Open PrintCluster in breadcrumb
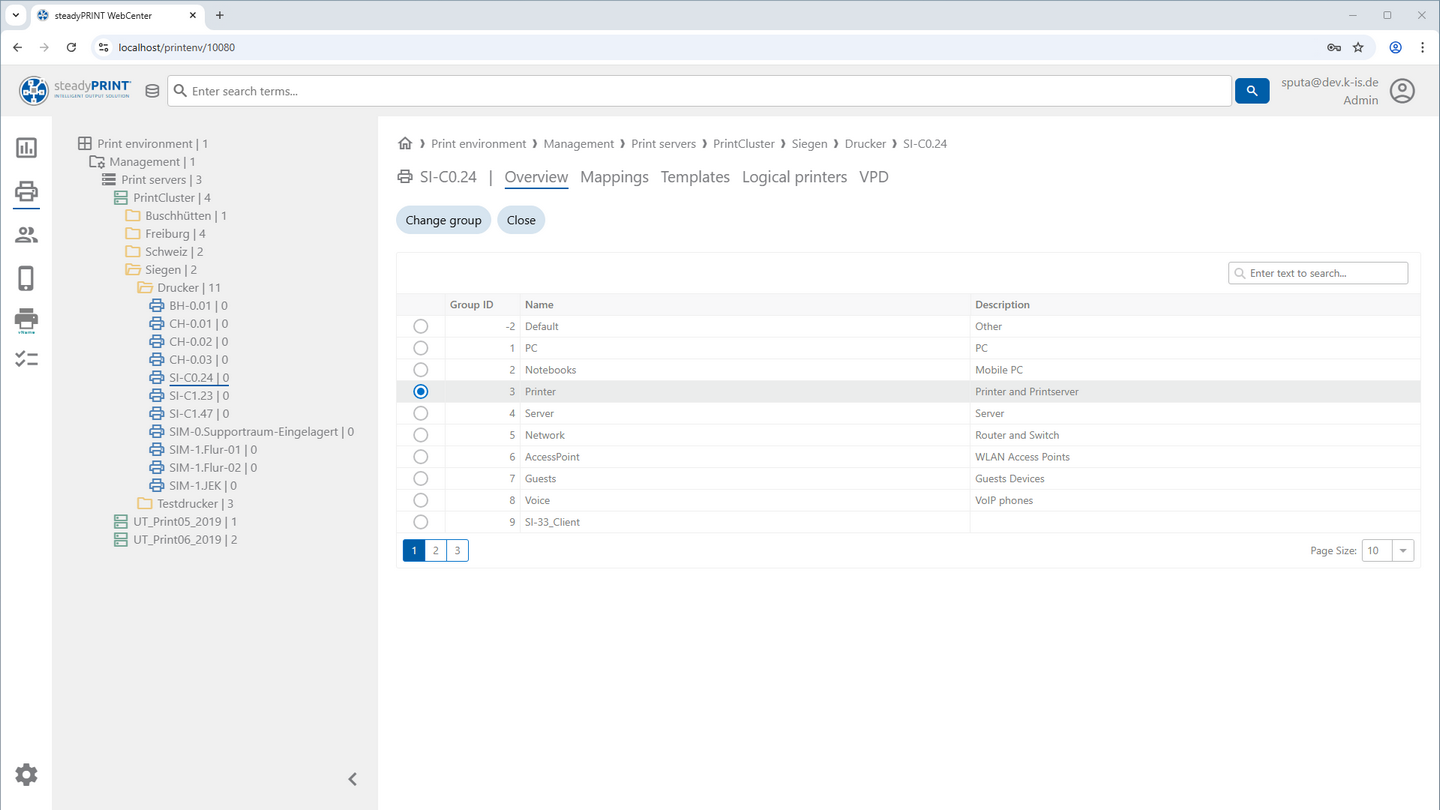This screenshot has height=810, width=1440. (x=744, y=144)
